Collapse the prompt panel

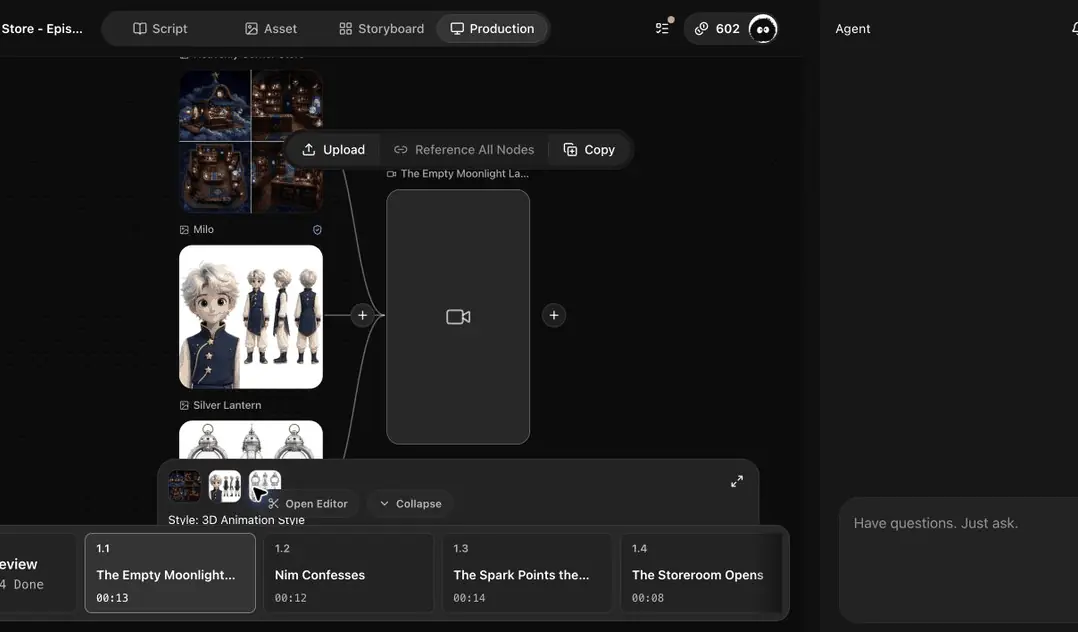(410, 504)
